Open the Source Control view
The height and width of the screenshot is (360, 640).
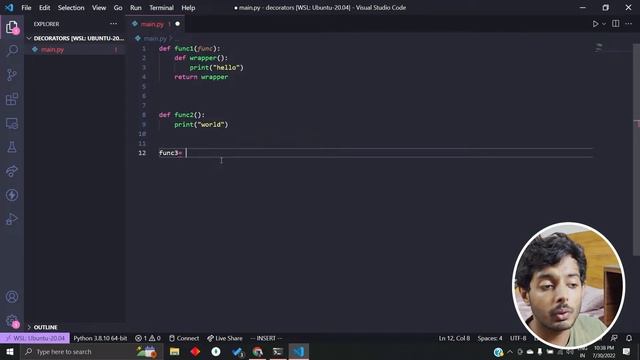pos(12,75)
